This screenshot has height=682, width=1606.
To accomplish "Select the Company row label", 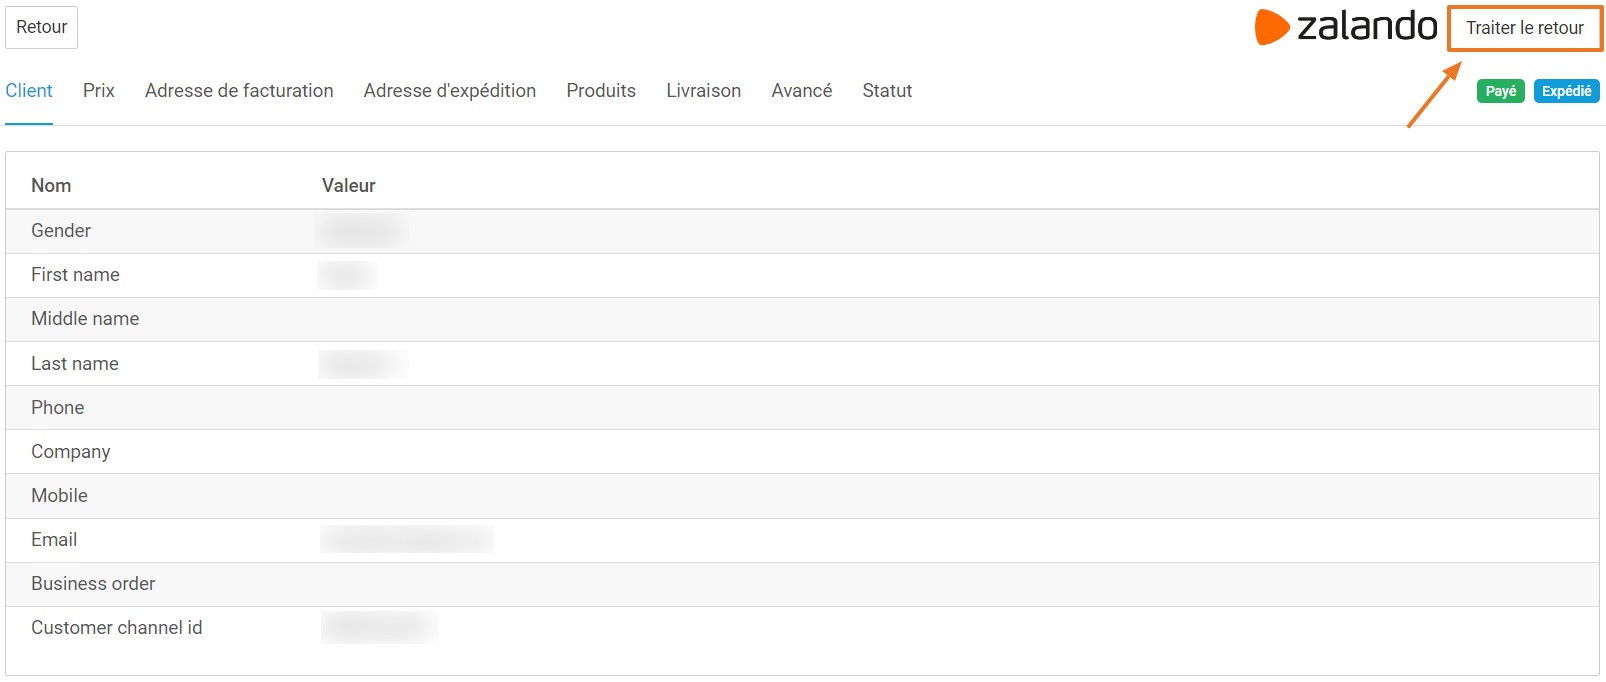I will click(71, 452).
